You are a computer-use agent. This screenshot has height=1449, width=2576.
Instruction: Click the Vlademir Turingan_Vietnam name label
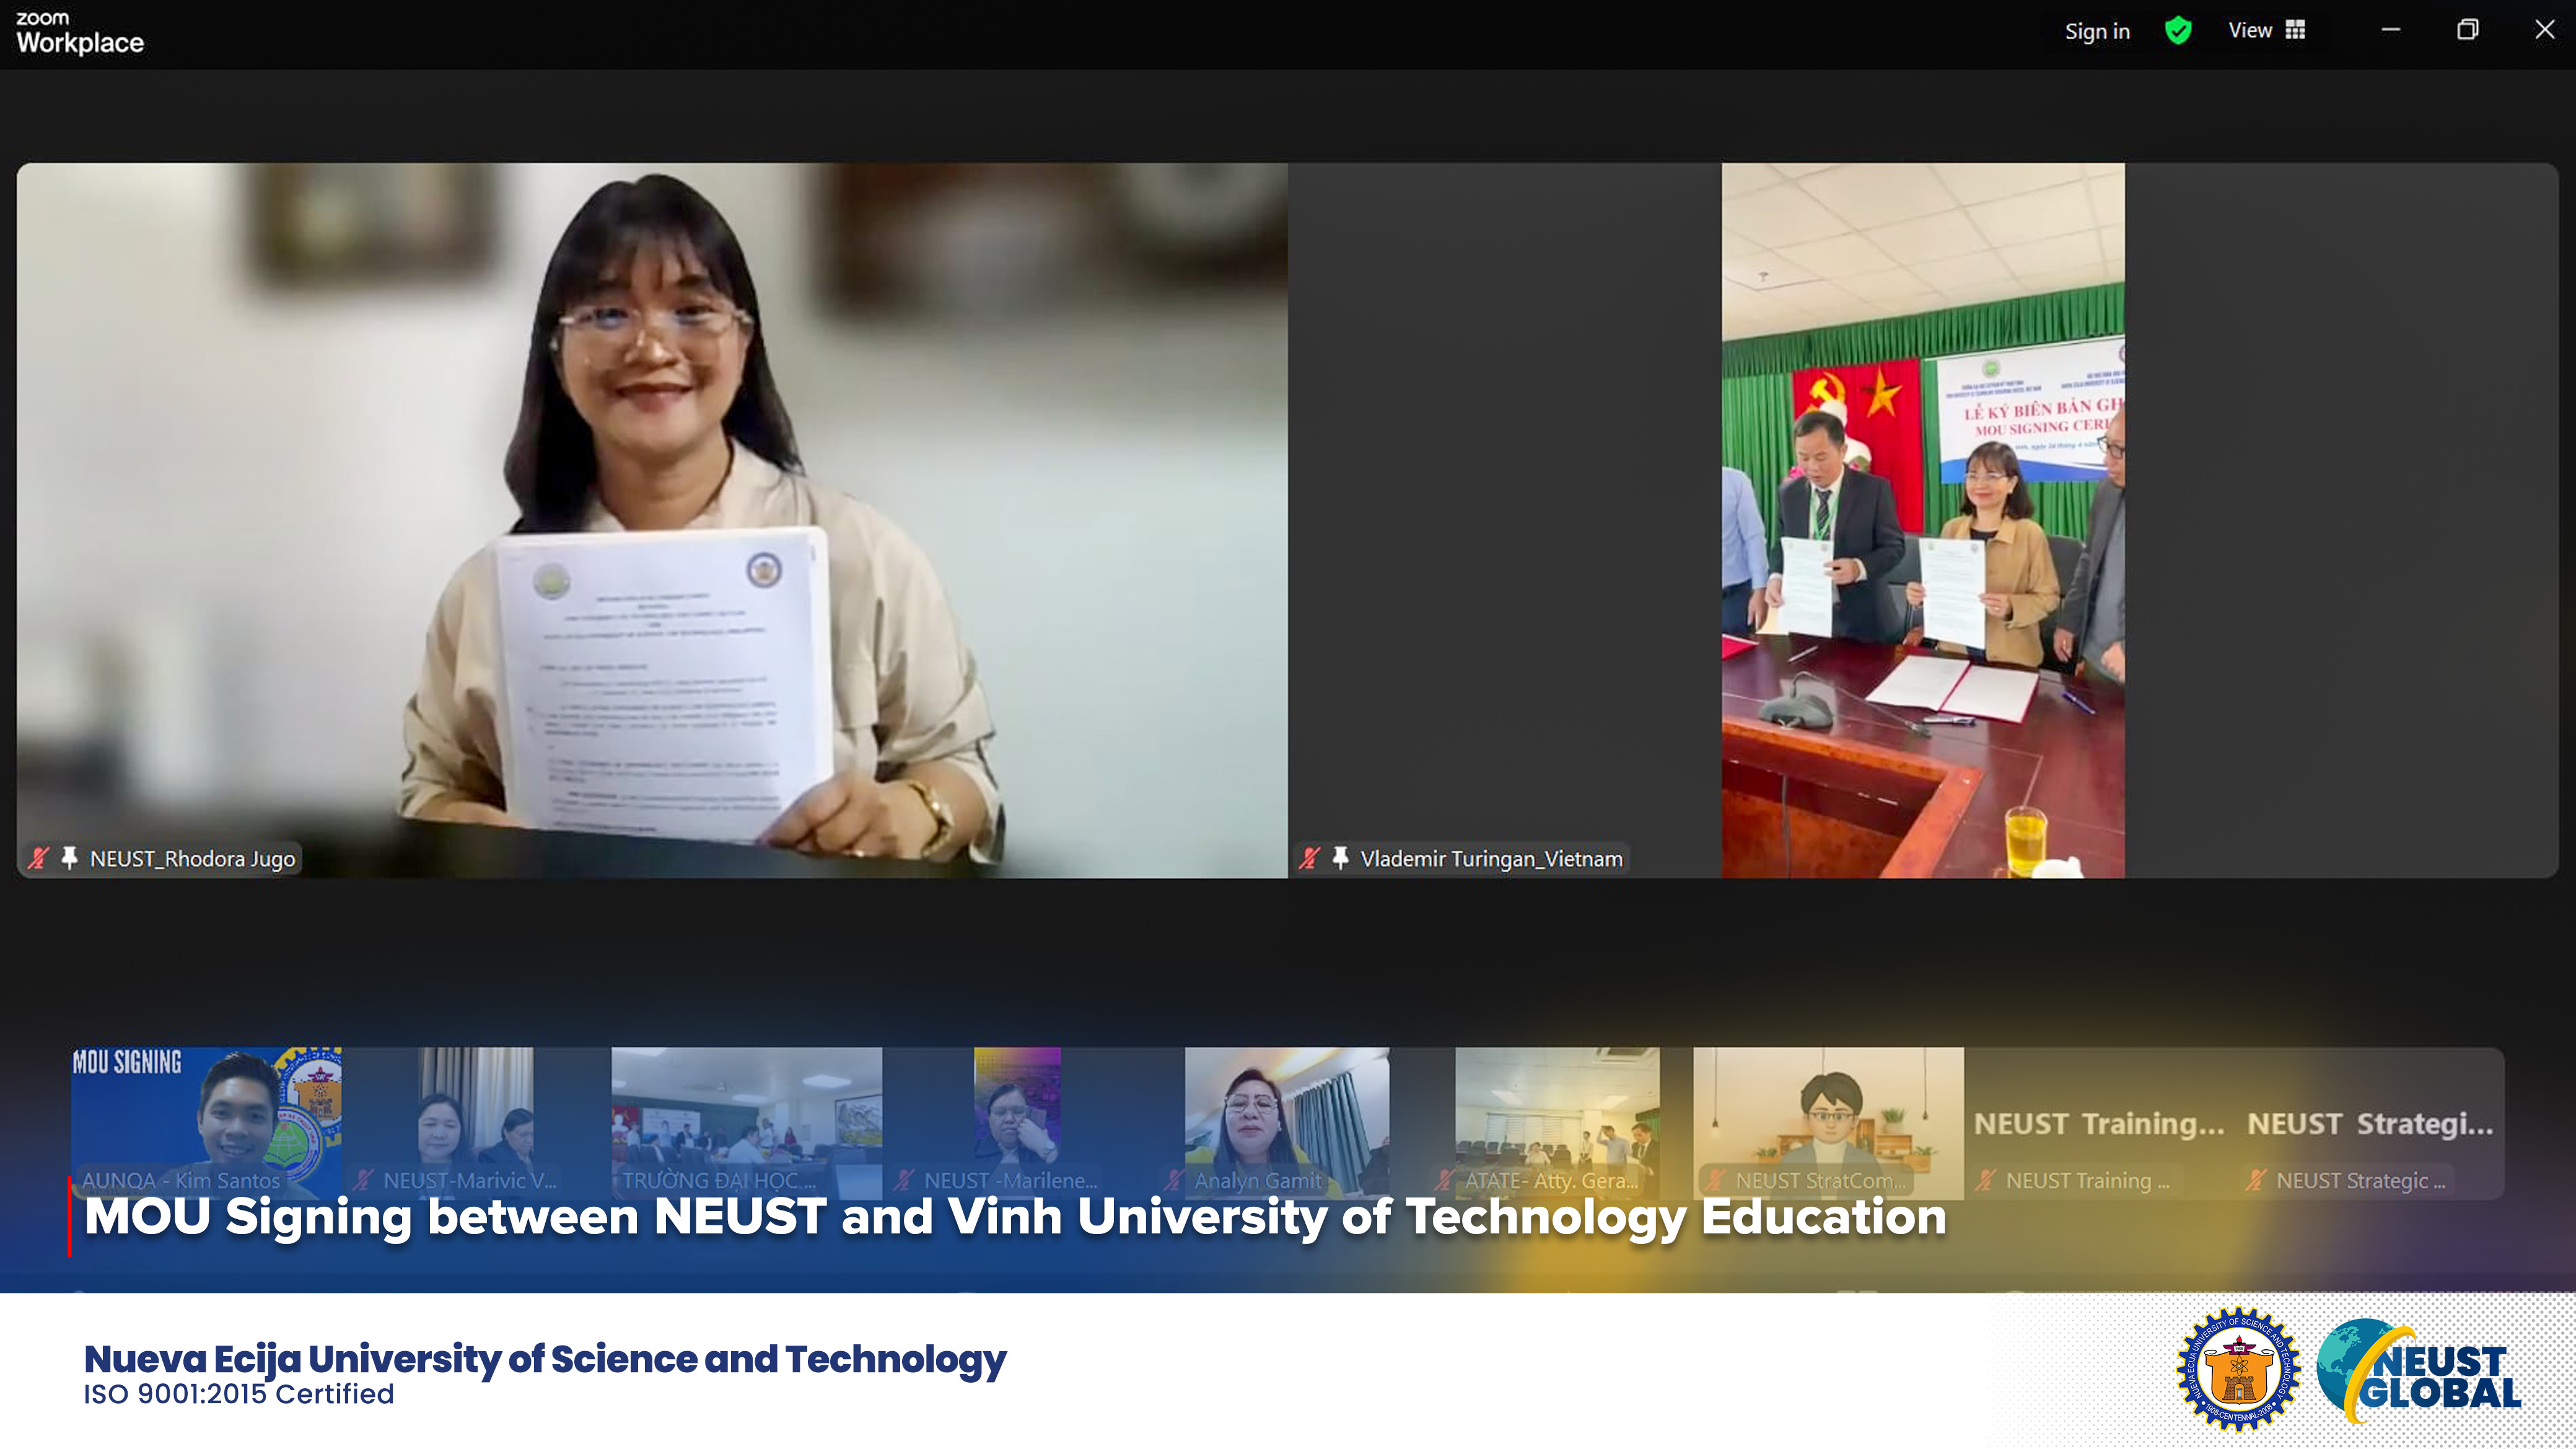point(1491,859)
